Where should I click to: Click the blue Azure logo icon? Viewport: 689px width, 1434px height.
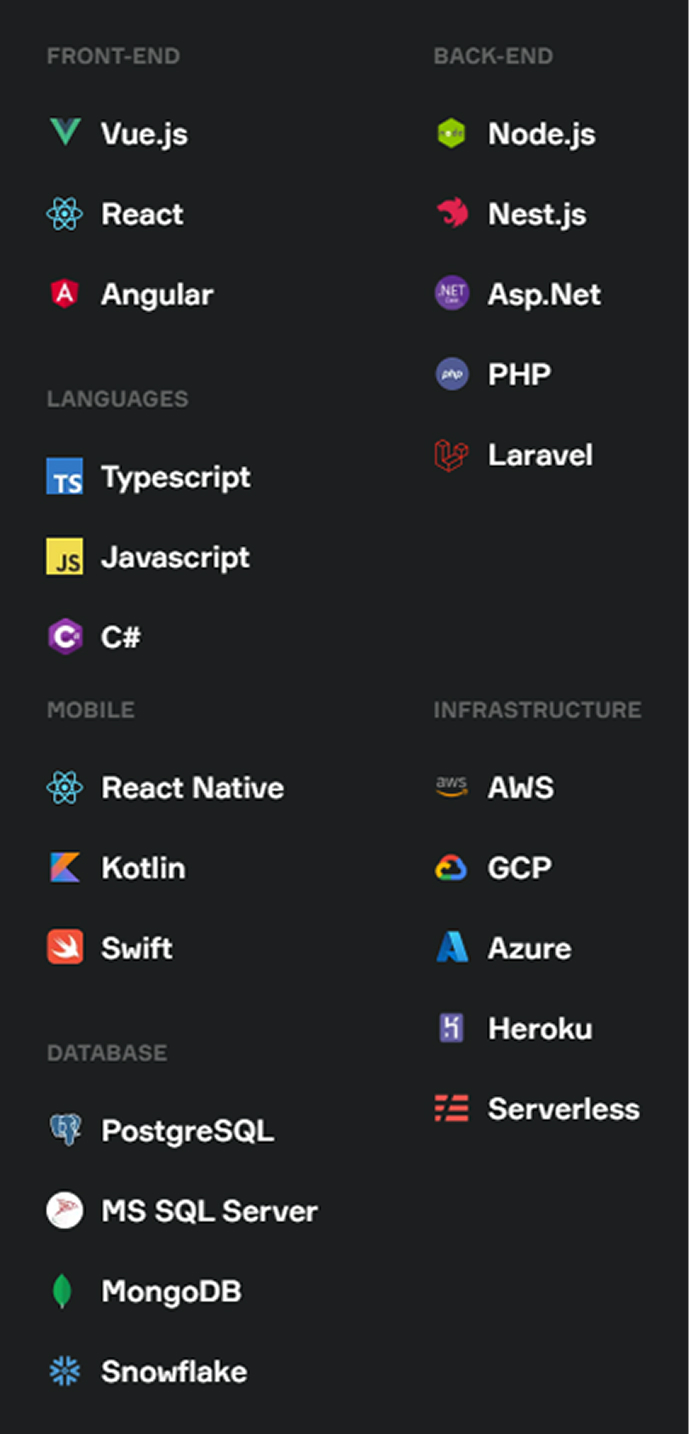452,947
